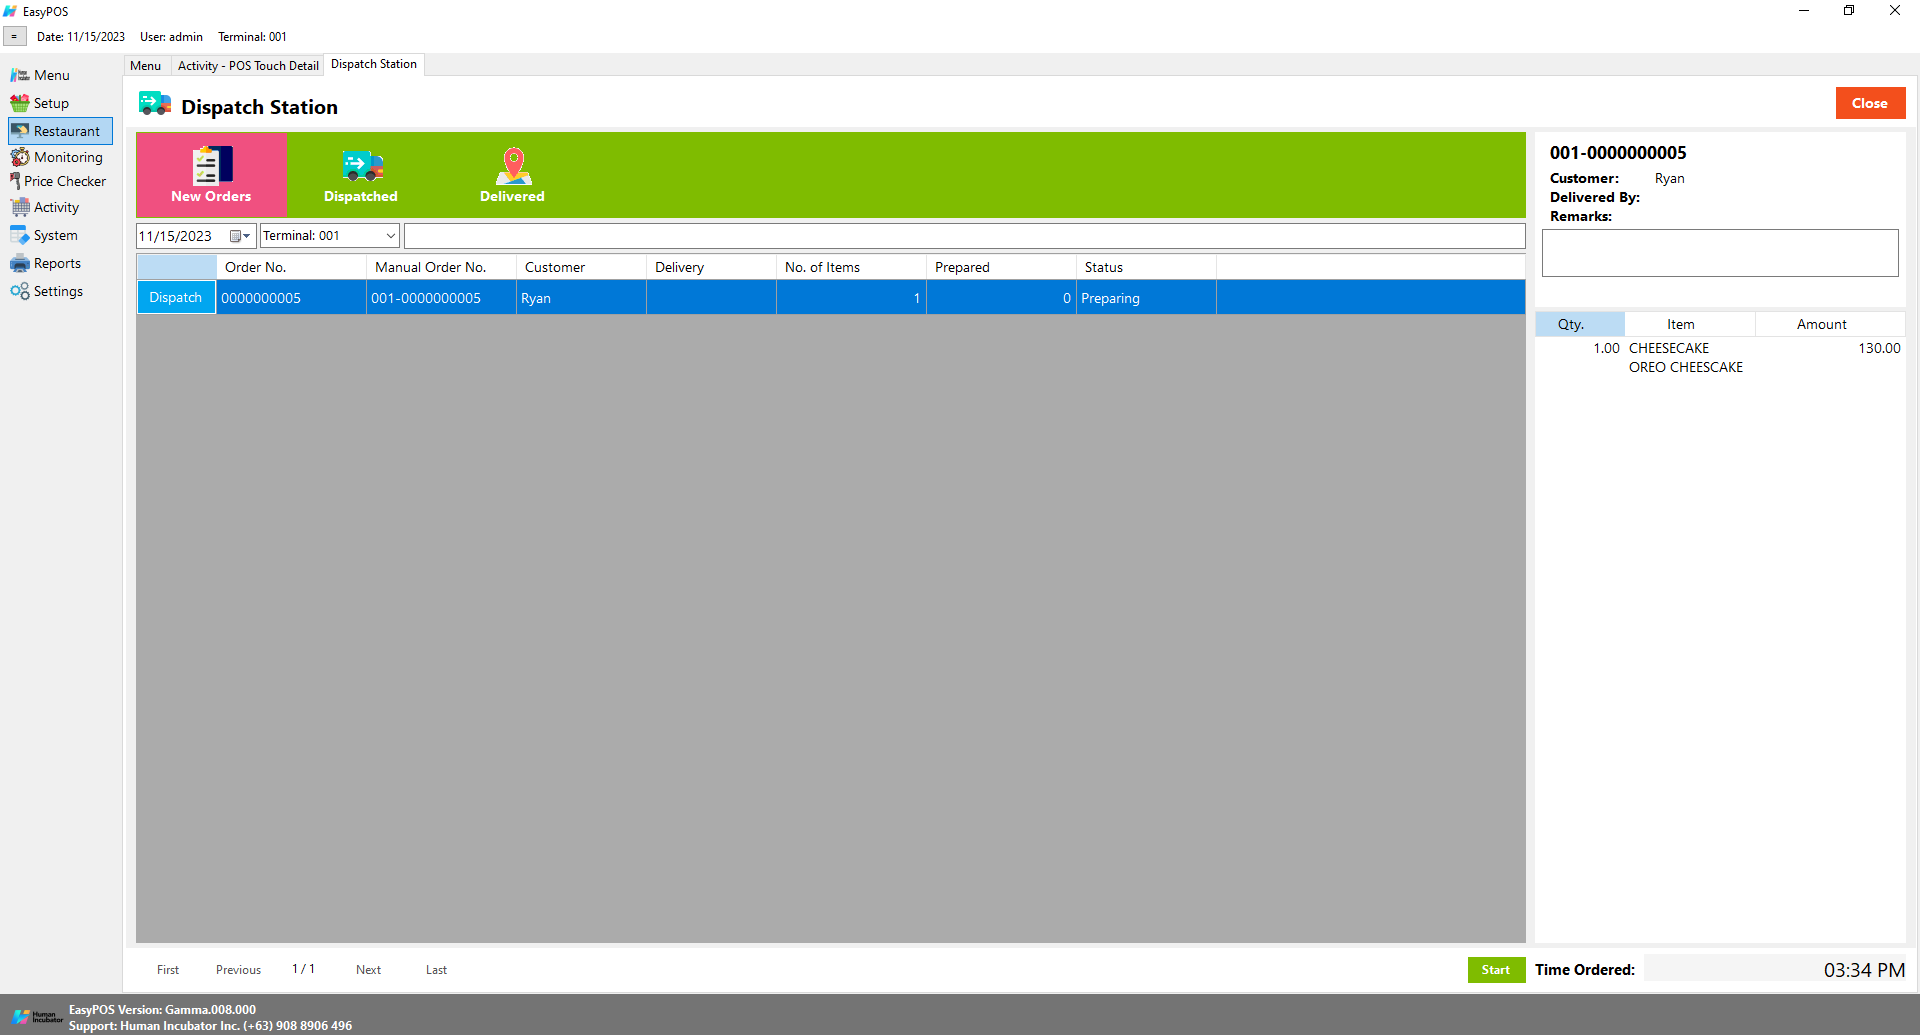Go to Next page
The width and height of the screenshot is (1920, 1035).
pos(368,970)
